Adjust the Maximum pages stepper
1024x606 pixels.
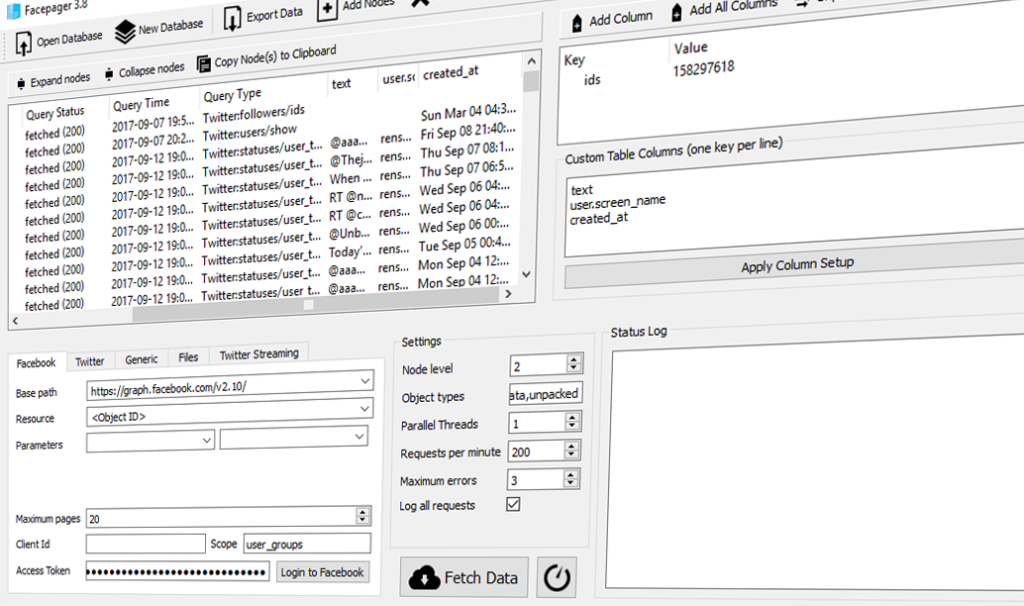(363, 516)
